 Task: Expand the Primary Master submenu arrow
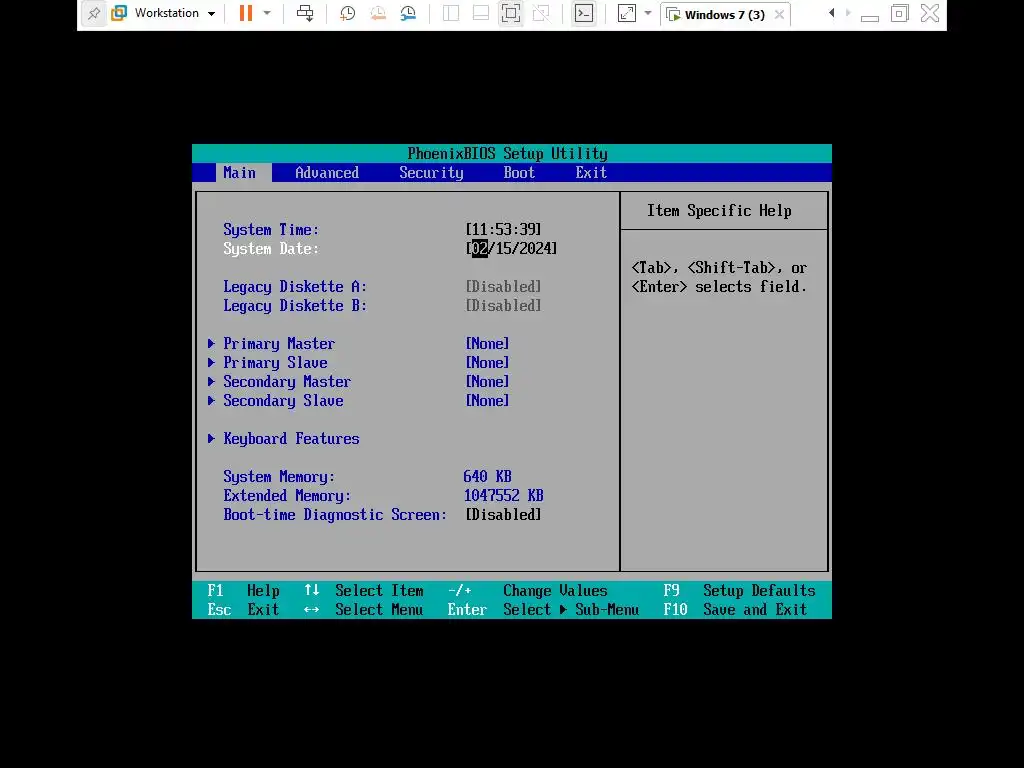pyautogui.click(x=211, y=344)
